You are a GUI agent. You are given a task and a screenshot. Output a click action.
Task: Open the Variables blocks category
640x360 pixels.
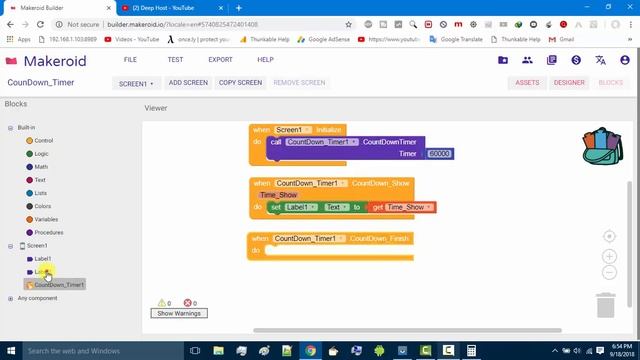coord(42,219)
